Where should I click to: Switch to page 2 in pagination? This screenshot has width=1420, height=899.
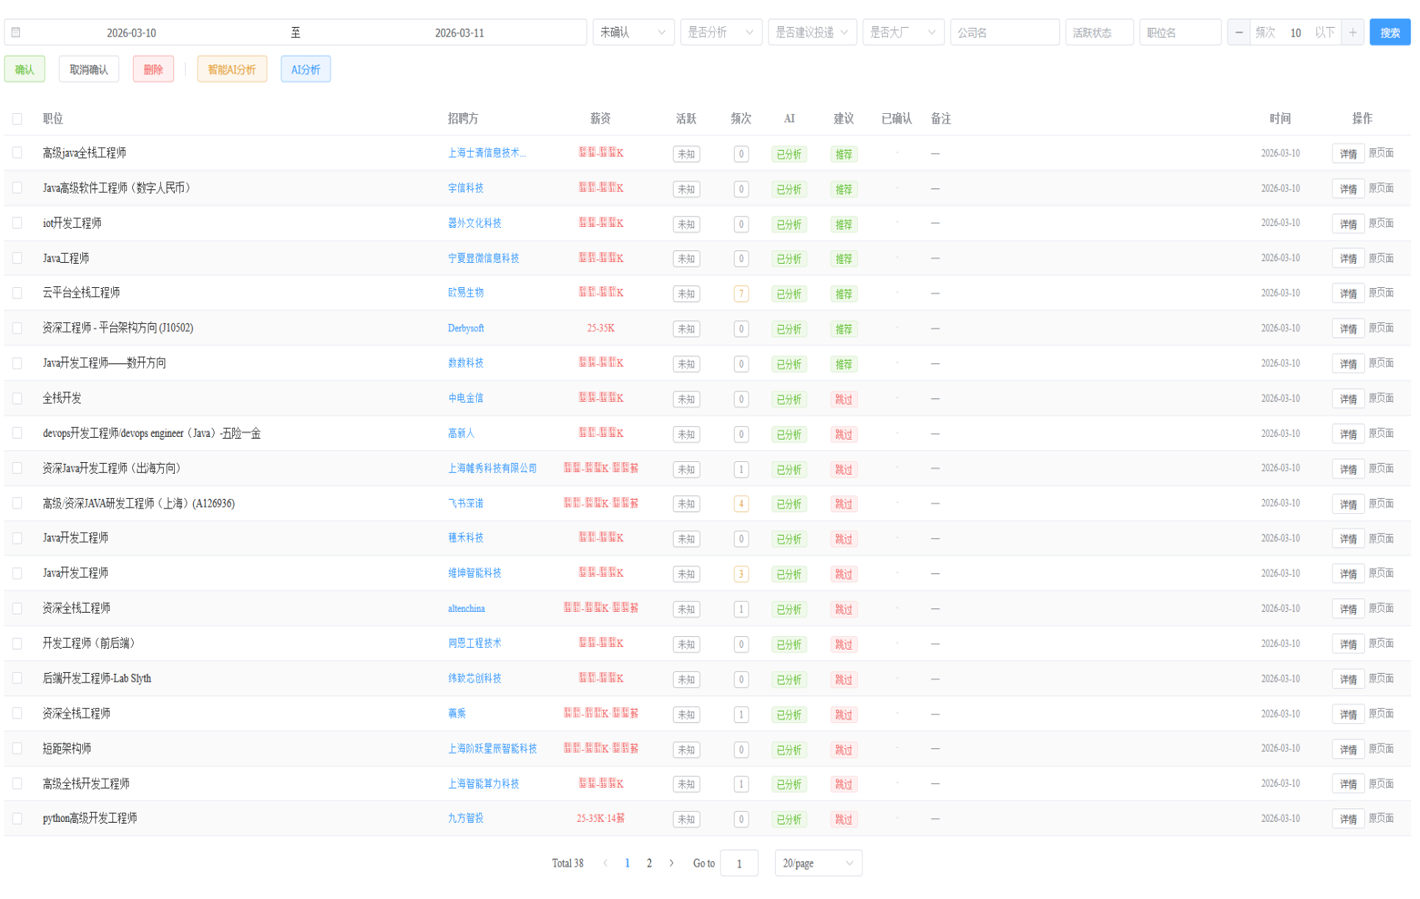(649, 863)
